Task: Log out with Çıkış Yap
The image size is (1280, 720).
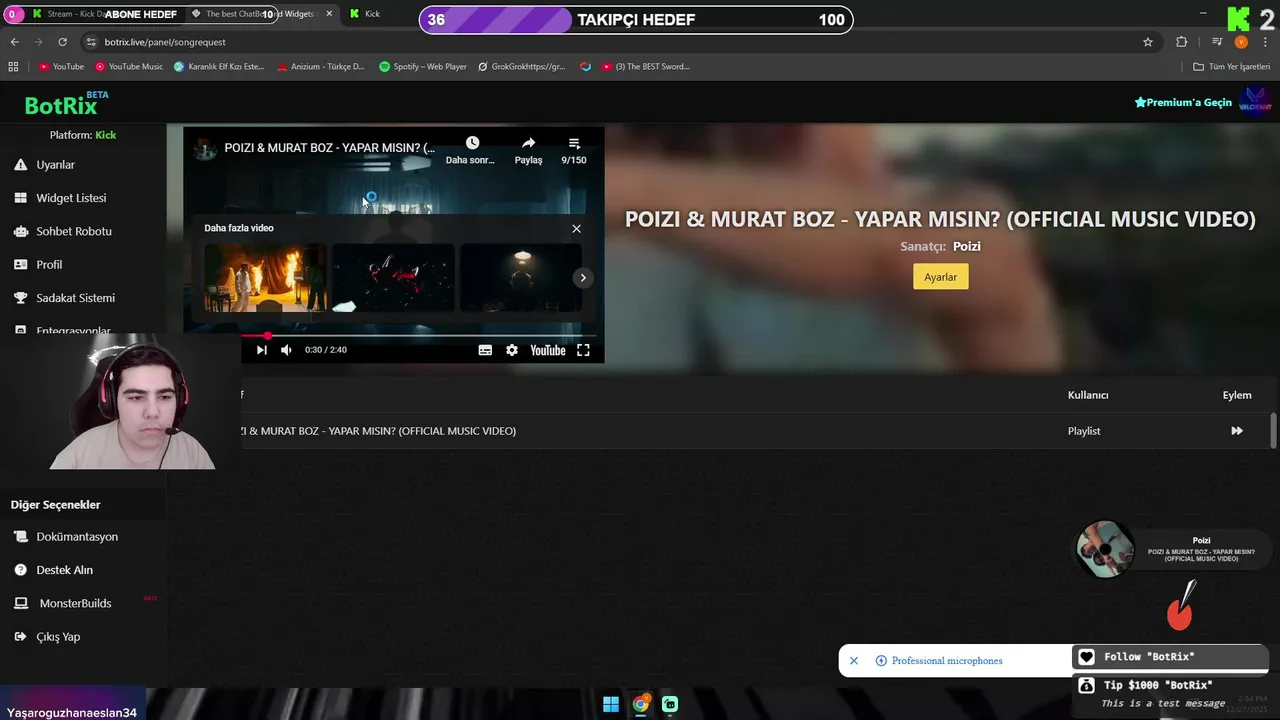Action: (58, 637)
